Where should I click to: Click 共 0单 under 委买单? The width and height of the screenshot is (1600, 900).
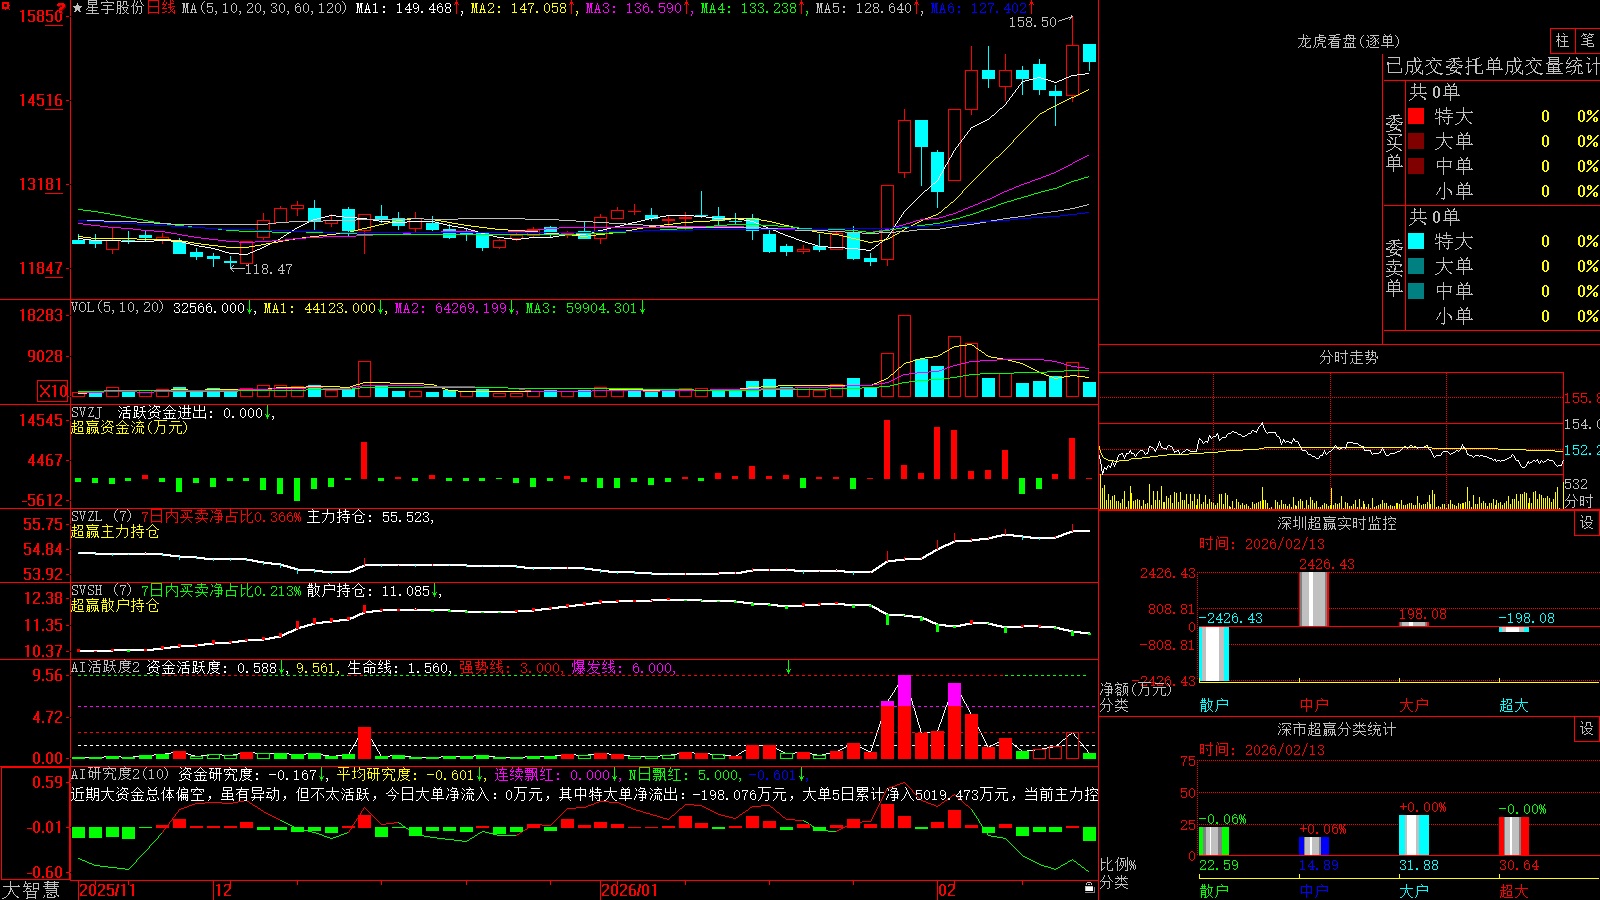tap(1434, 91)
